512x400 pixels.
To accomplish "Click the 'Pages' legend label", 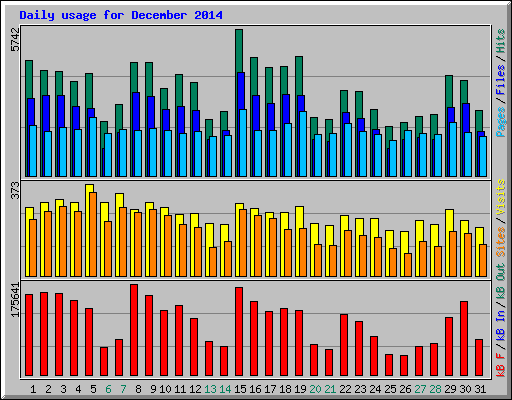I will [501, 122].
